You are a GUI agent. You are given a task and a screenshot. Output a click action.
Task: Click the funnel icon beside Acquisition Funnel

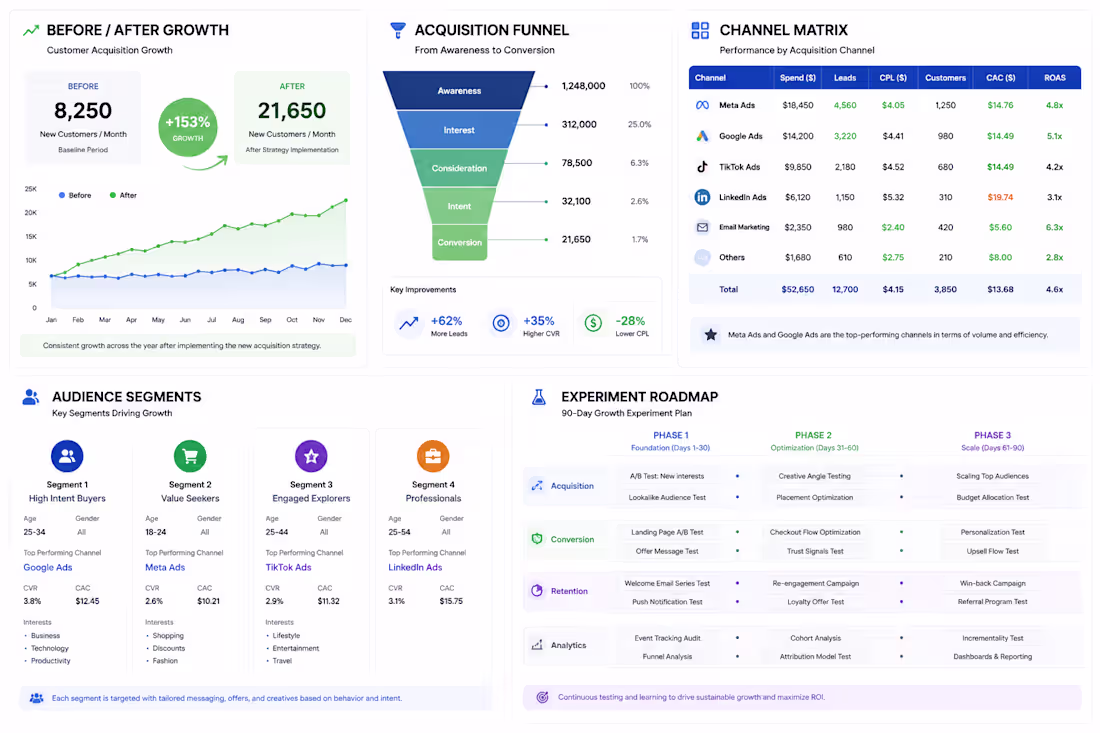pos(397,30)
